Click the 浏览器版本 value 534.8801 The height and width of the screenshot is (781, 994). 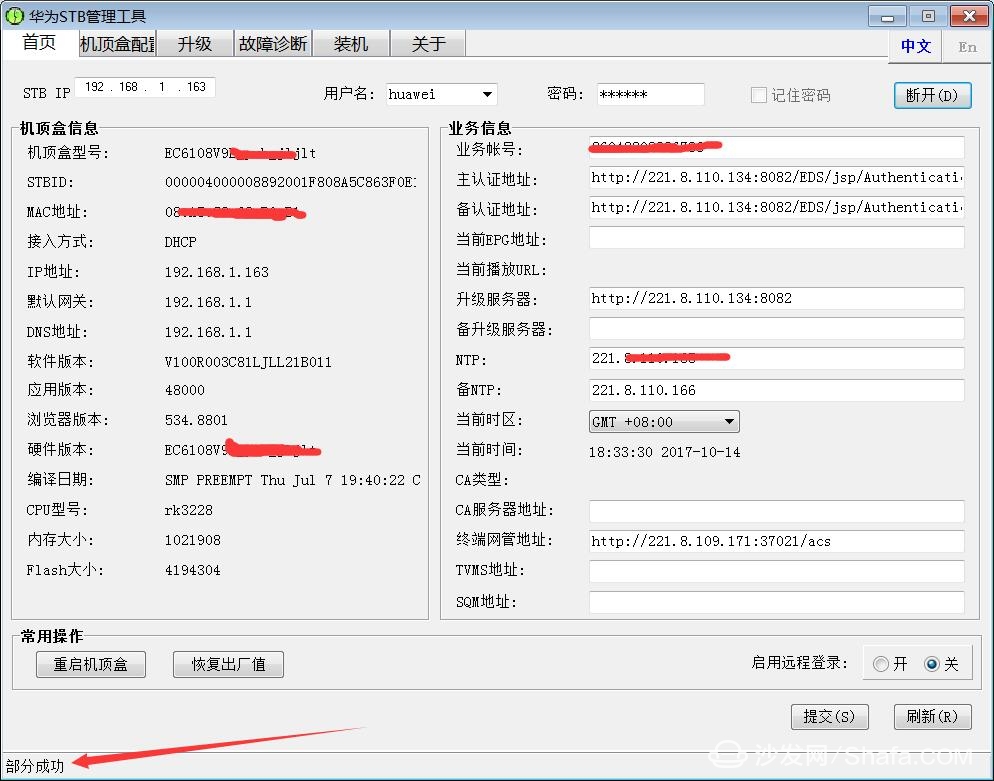click(196, 420)
